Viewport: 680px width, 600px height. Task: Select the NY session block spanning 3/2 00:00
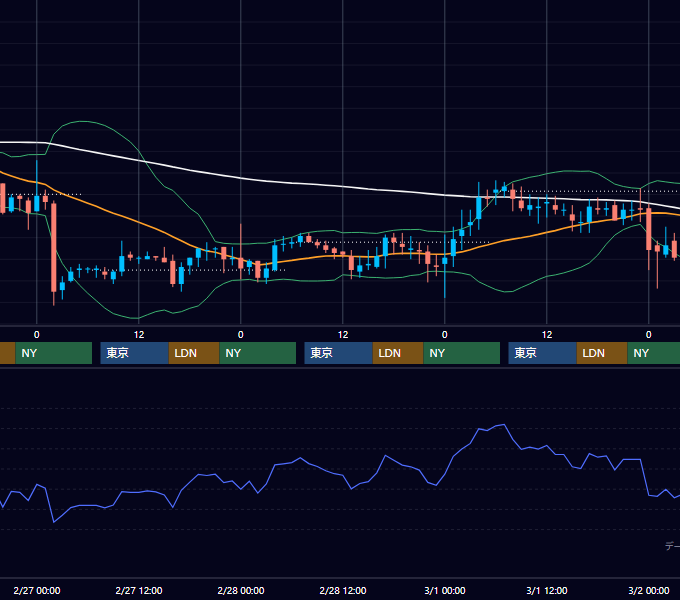coord(654,353)
